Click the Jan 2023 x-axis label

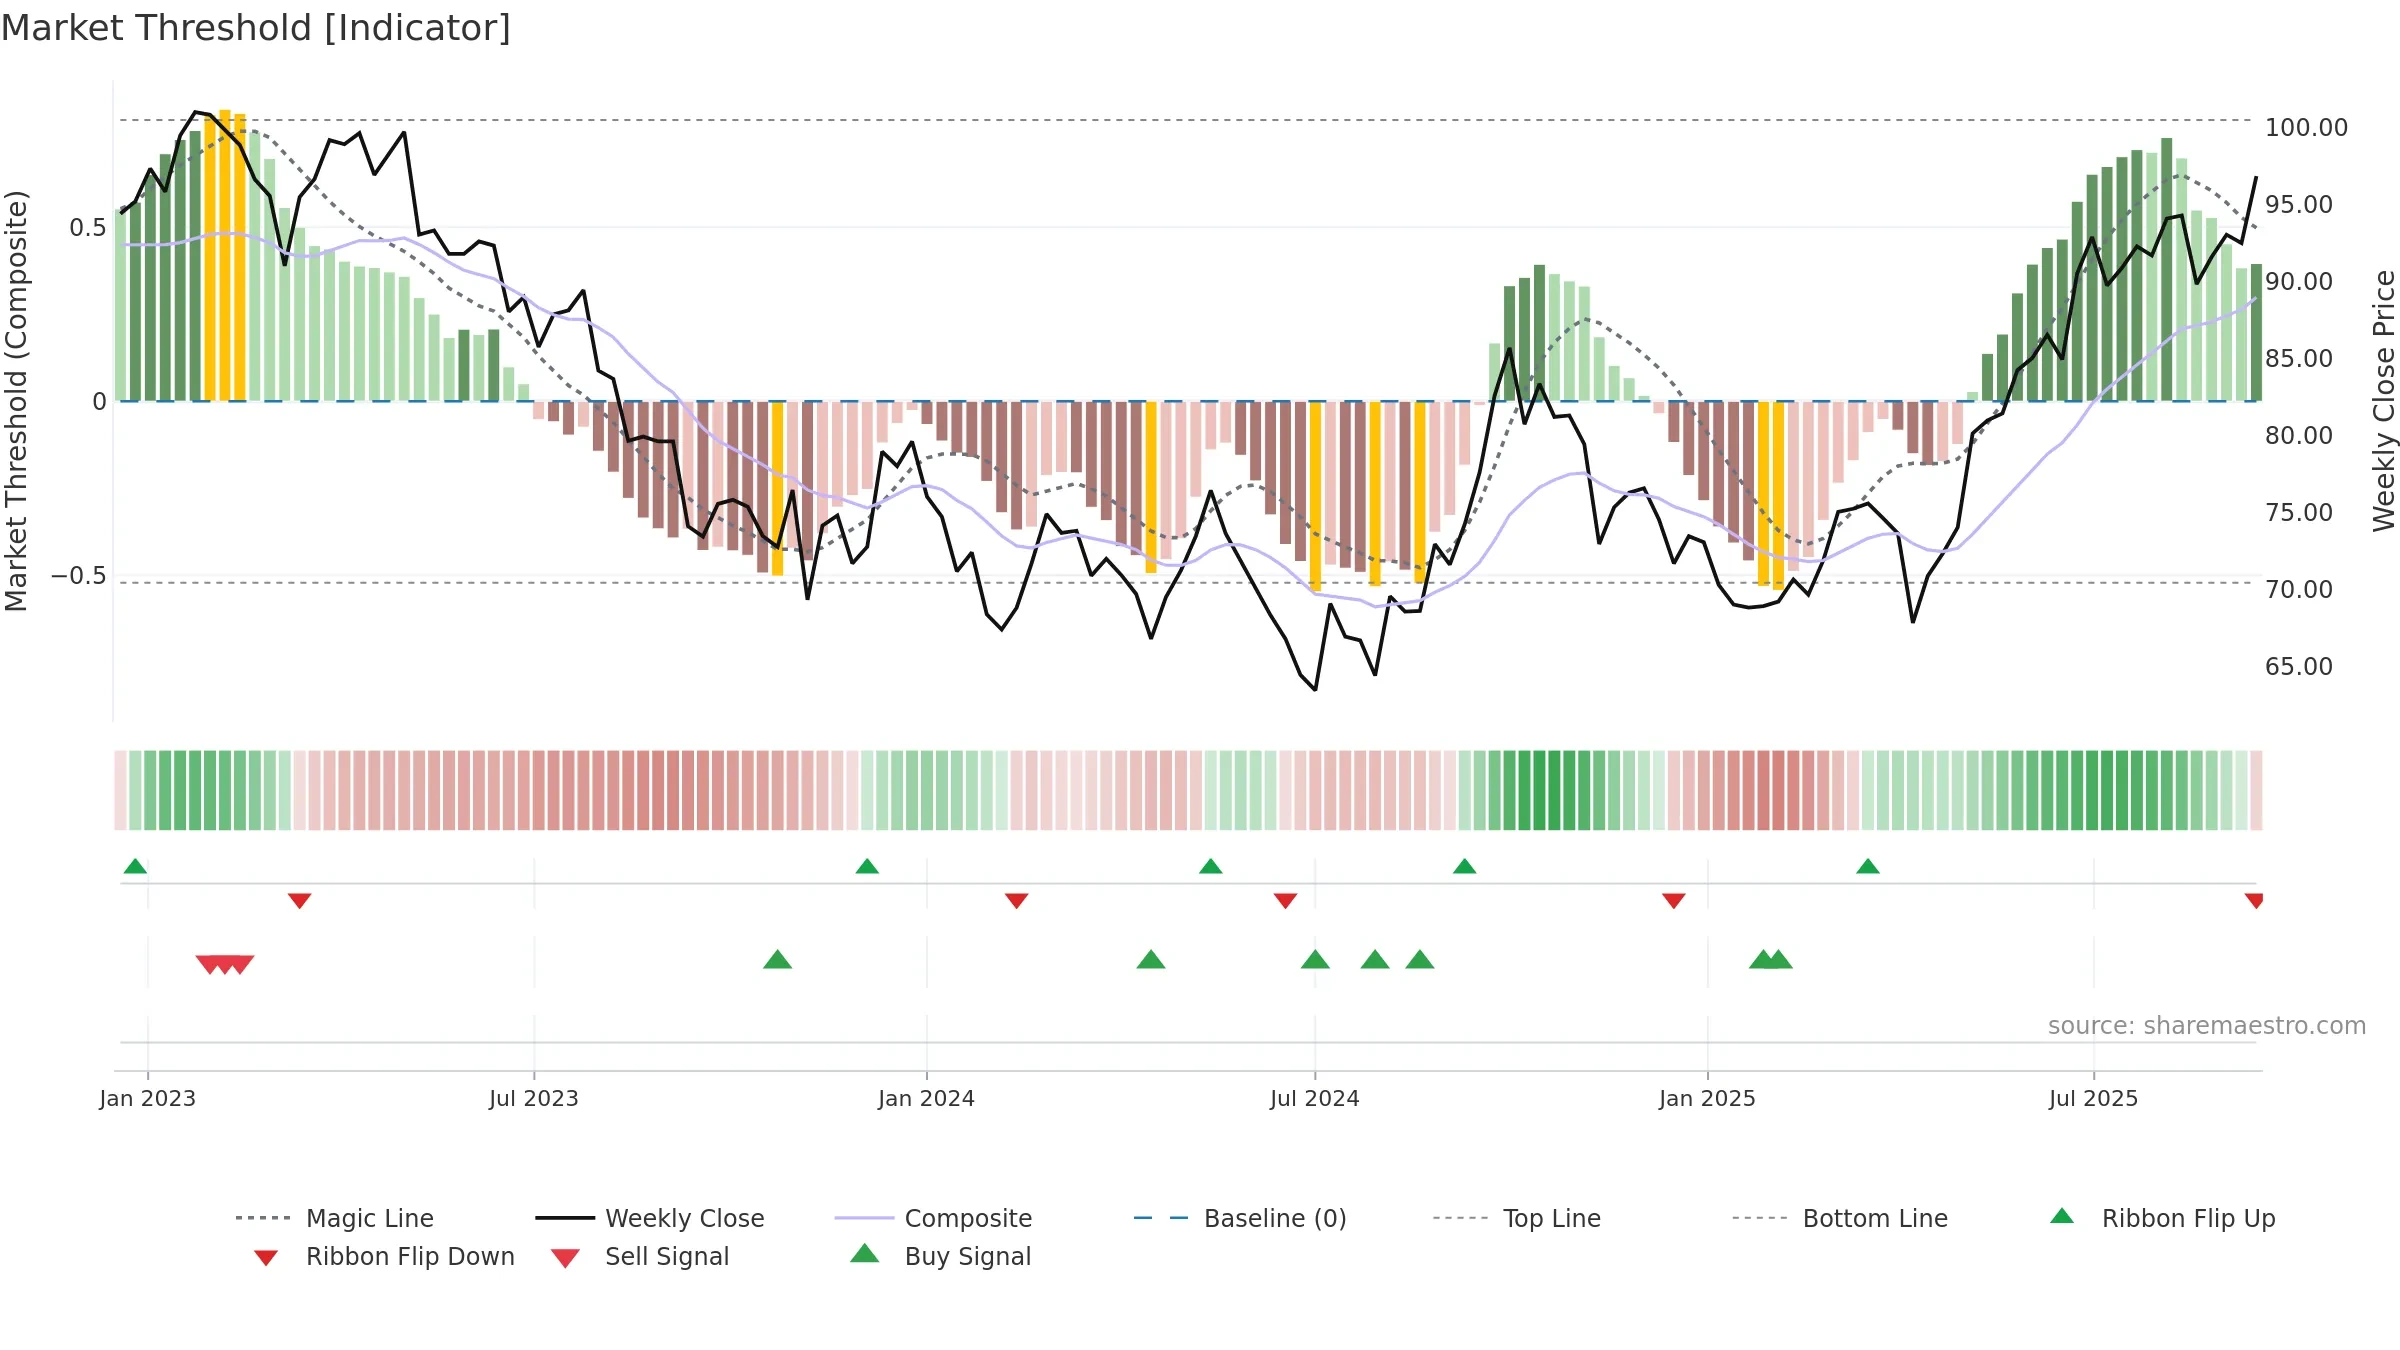tap(148, 1099)
